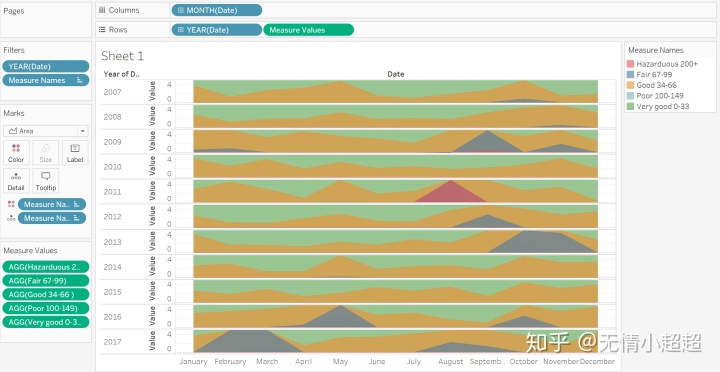Viewport: 720px width, 372px height.
Task: Click the Poor 100-149 legend color swatch
Action: 631,96
